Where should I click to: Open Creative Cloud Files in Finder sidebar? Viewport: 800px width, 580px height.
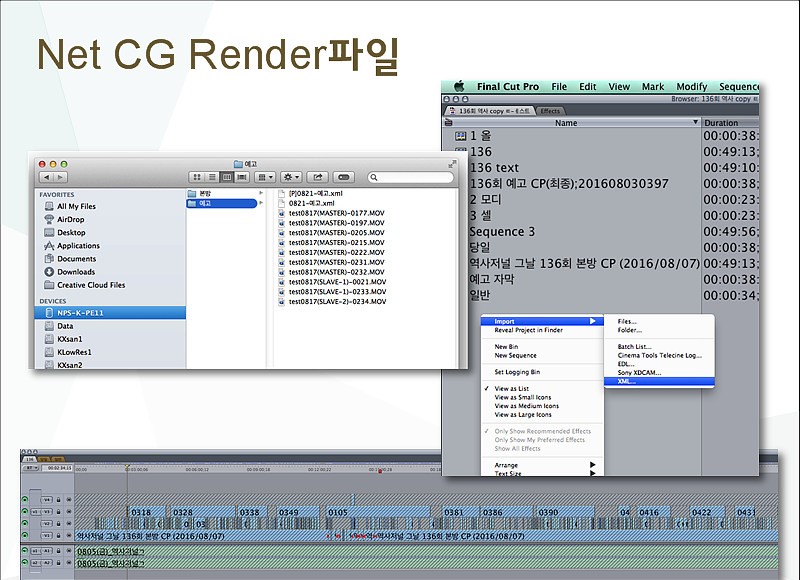tap(91, 285)
